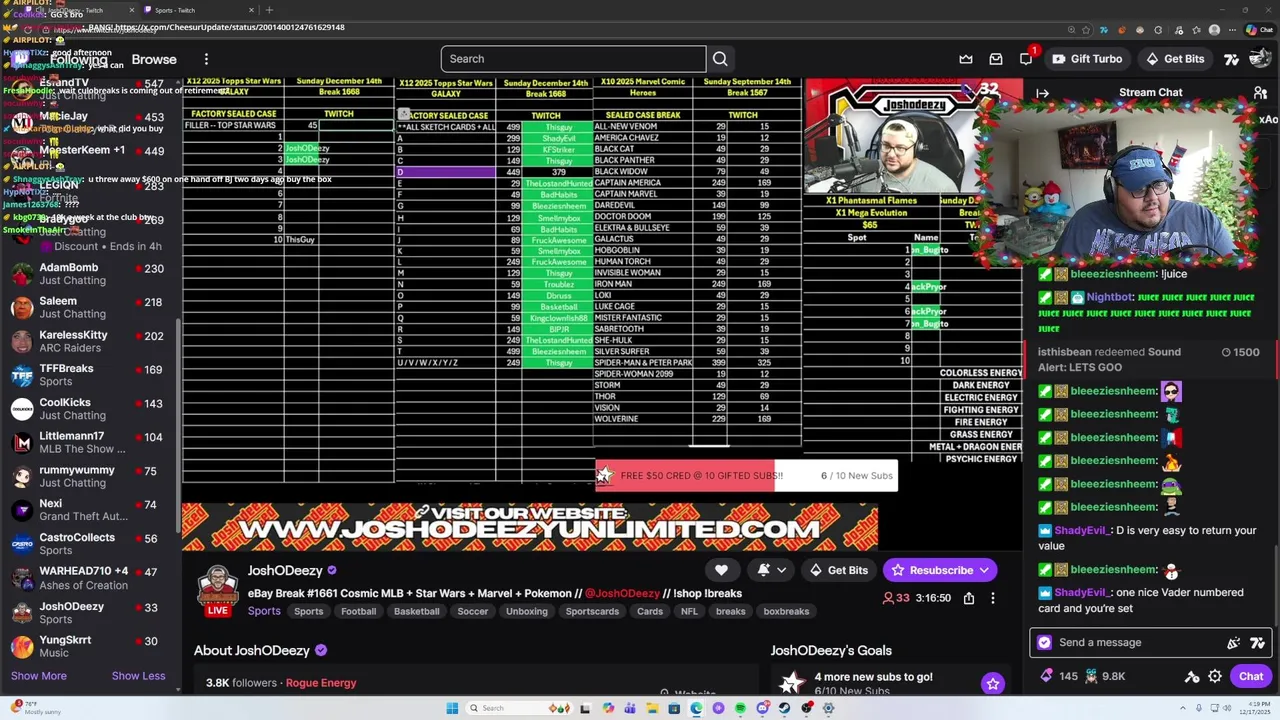Image resolution: width=1280 pixels, height=720 pixels.
Task: Click the Nightbot username in chat
Action: tap(1109, 297)
